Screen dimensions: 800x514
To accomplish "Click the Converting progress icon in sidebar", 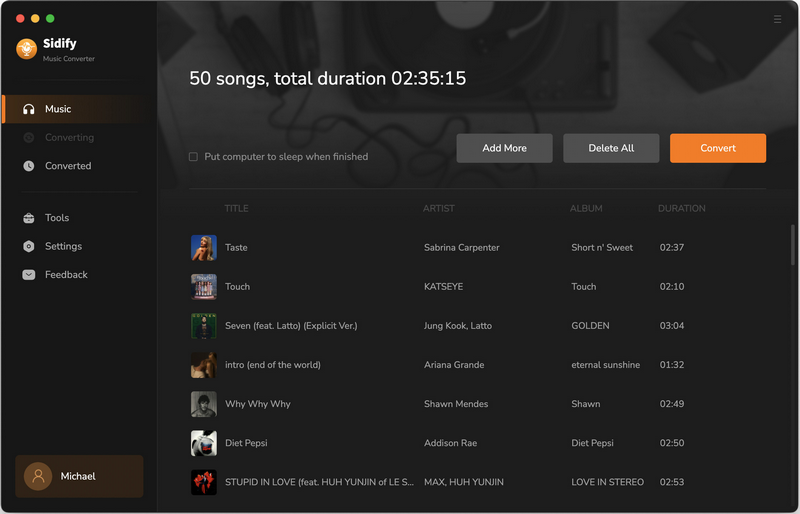I will pos(29,137).
